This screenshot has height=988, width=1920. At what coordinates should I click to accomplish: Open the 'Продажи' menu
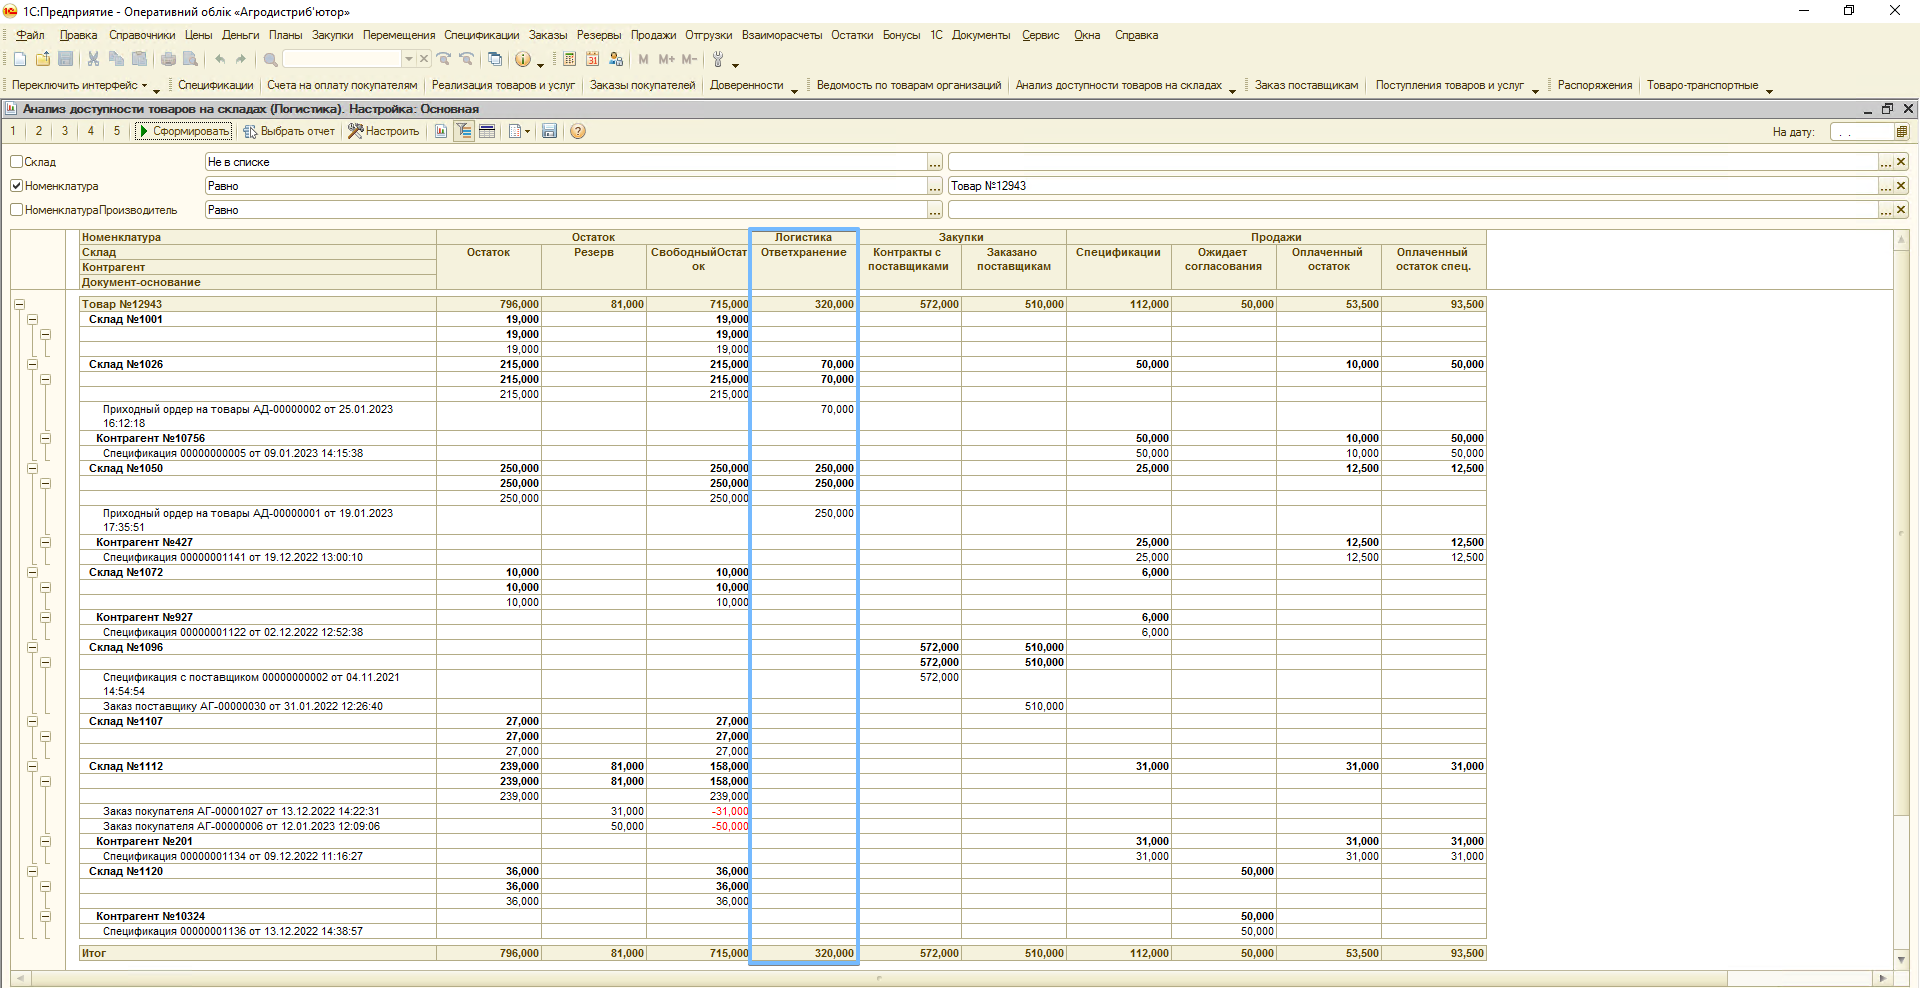click(x=653, y=35)
